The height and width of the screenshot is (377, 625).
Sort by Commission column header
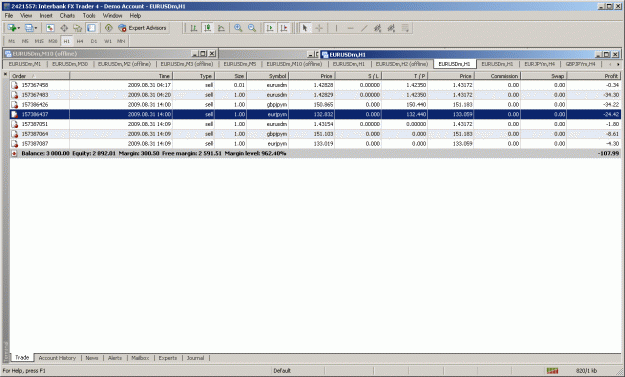pyautogui.click(x=497, y=76)
